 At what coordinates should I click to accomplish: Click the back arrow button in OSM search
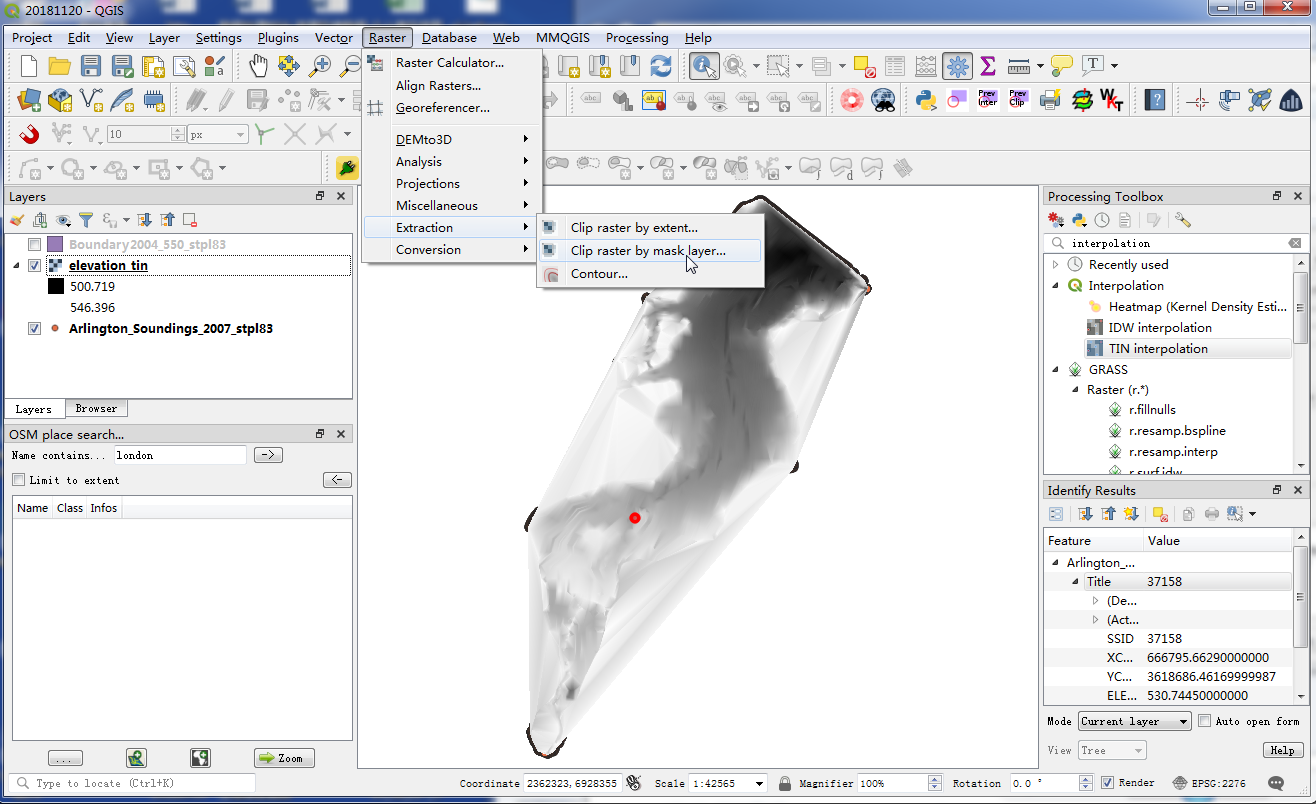[337, 480]
